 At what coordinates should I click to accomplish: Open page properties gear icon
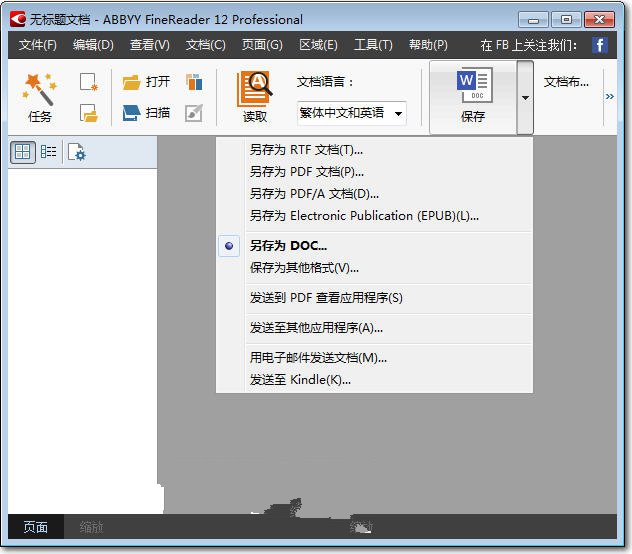77,152
